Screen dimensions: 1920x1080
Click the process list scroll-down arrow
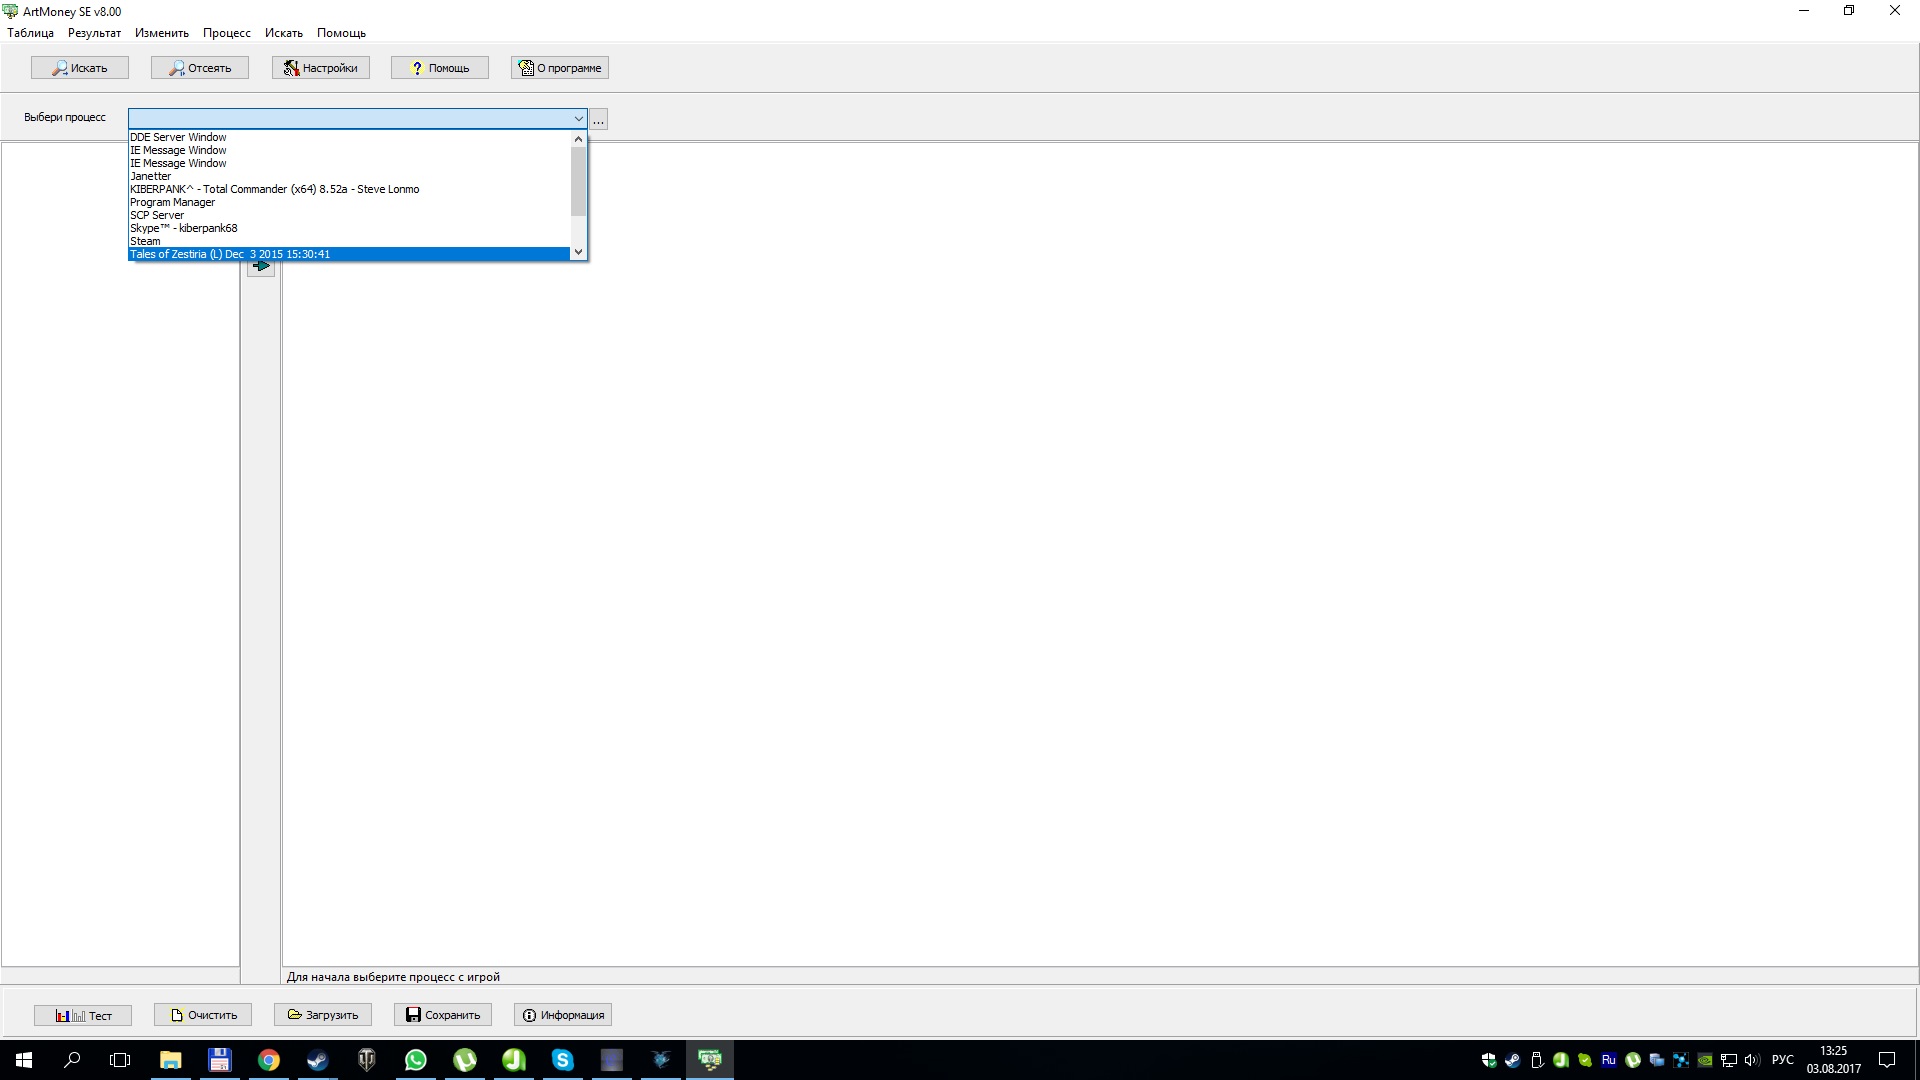(578, 252)
